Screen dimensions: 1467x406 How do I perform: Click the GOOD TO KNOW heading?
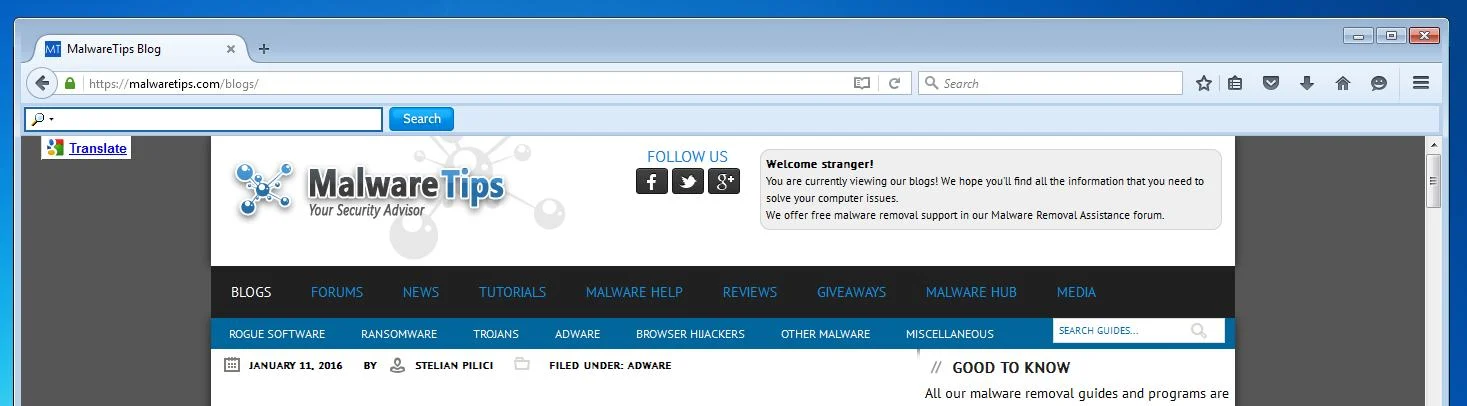[x=1011, y=368]
